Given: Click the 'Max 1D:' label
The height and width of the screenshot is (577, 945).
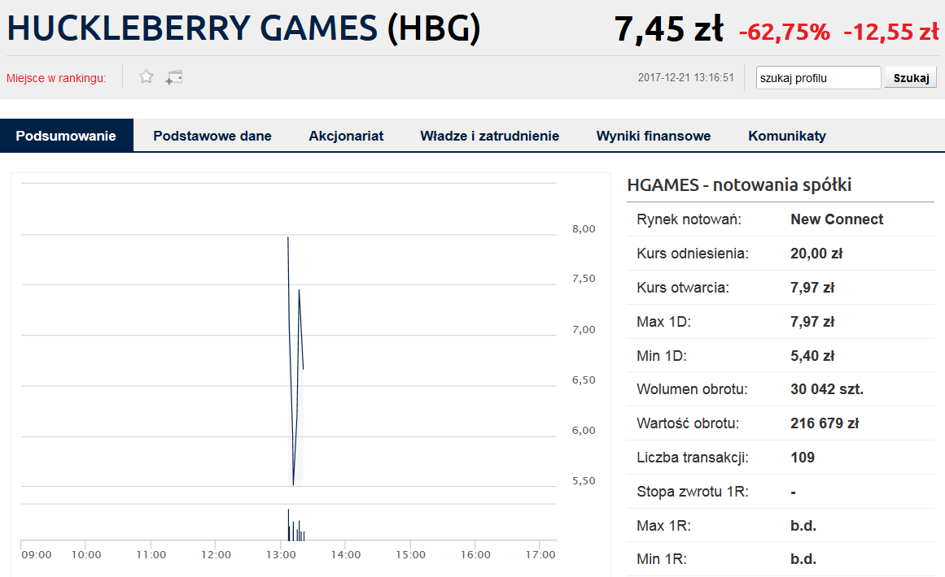Looking at the screenshot, I should tap(664, 321).
